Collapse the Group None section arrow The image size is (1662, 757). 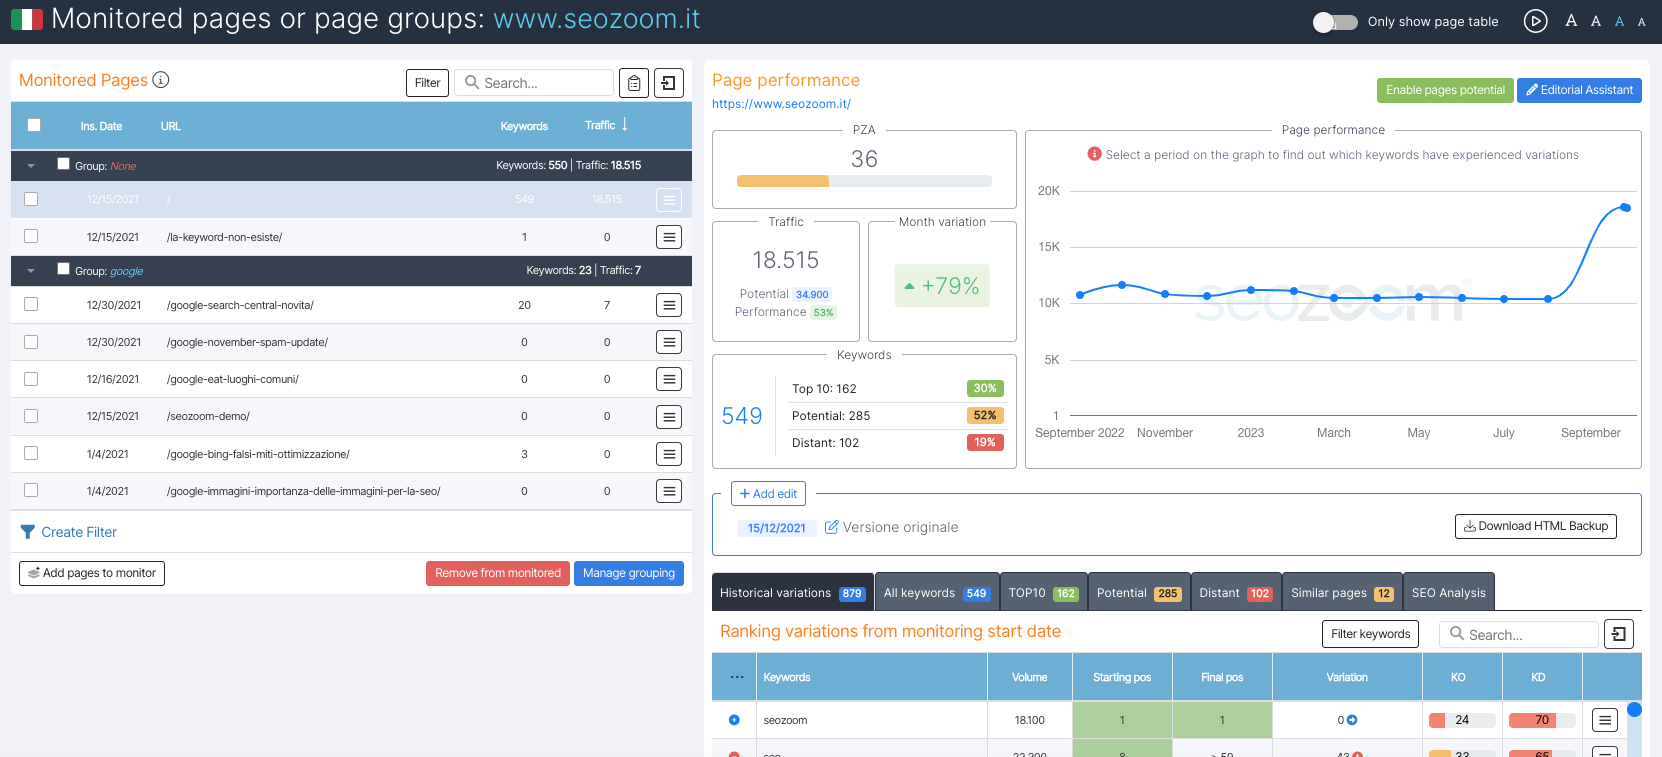(x=31, y=166)
